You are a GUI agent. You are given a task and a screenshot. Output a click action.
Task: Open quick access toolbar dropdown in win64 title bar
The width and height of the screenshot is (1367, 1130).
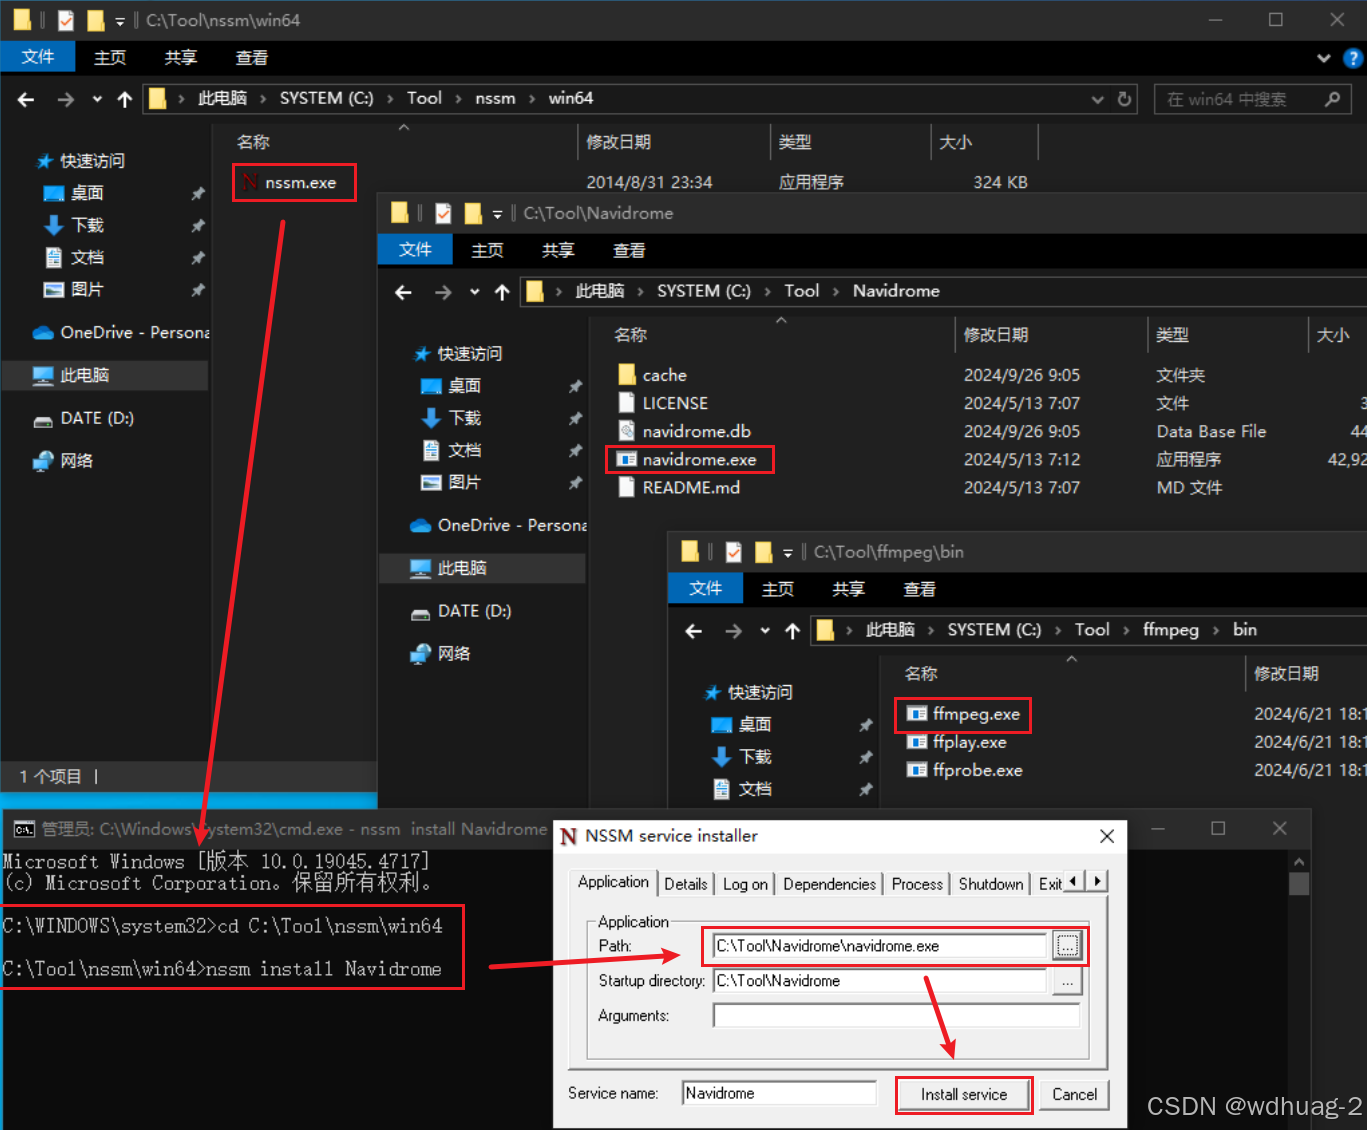tap(119, 21)
